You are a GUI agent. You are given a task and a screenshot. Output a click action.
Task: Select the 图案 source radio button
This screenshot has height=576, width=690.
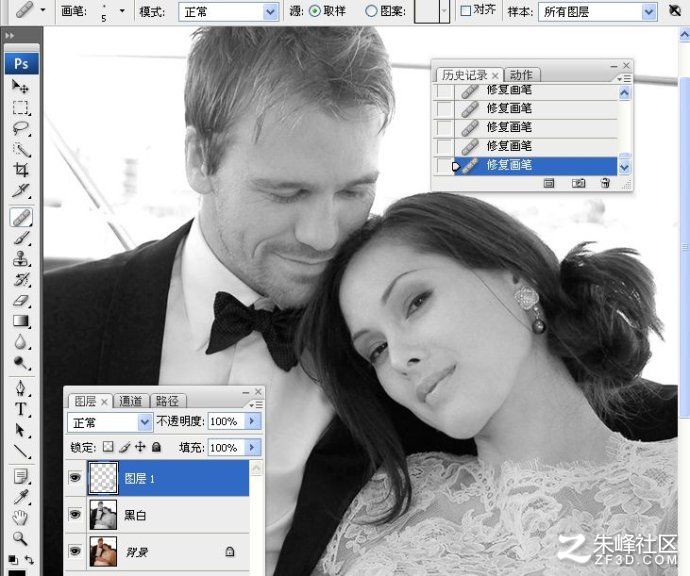point(371,11)
